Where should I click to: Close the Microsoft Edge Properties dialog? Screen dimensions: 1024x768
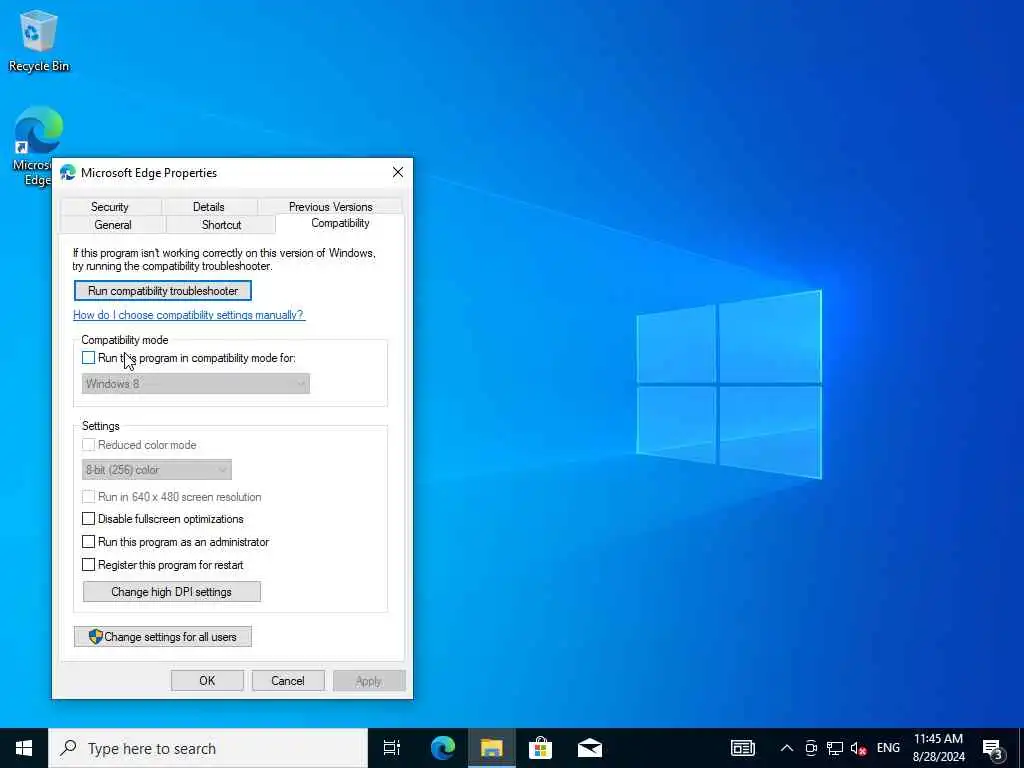[398, 172]
